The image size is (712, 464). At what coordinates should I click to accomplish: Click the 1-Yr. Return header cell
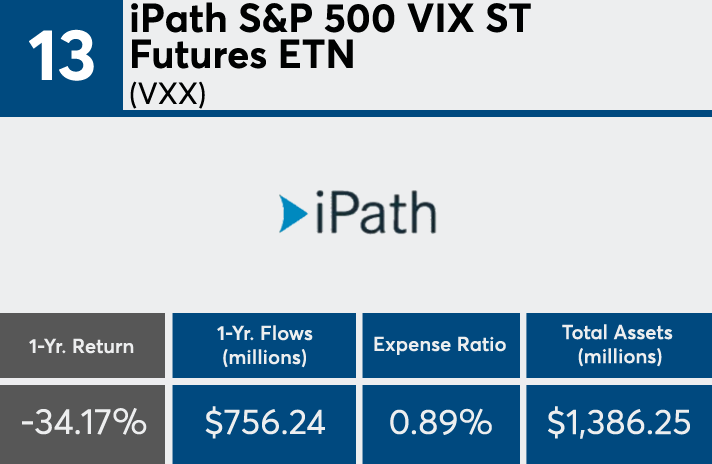click(82, 345)
